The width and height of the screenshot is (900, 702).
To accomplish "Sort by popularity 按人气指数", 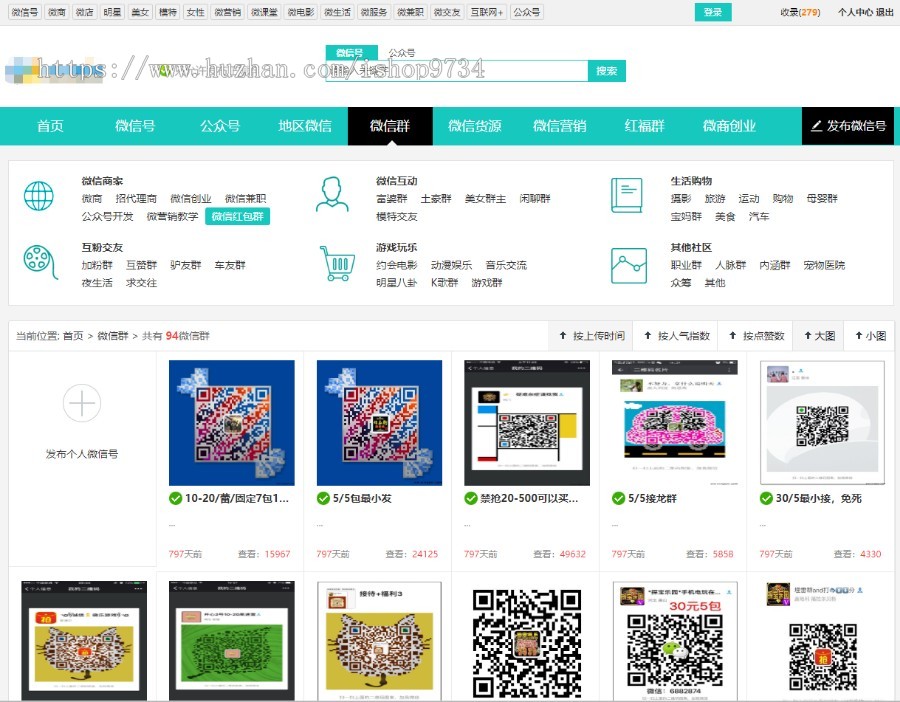I will pos(677,336).
